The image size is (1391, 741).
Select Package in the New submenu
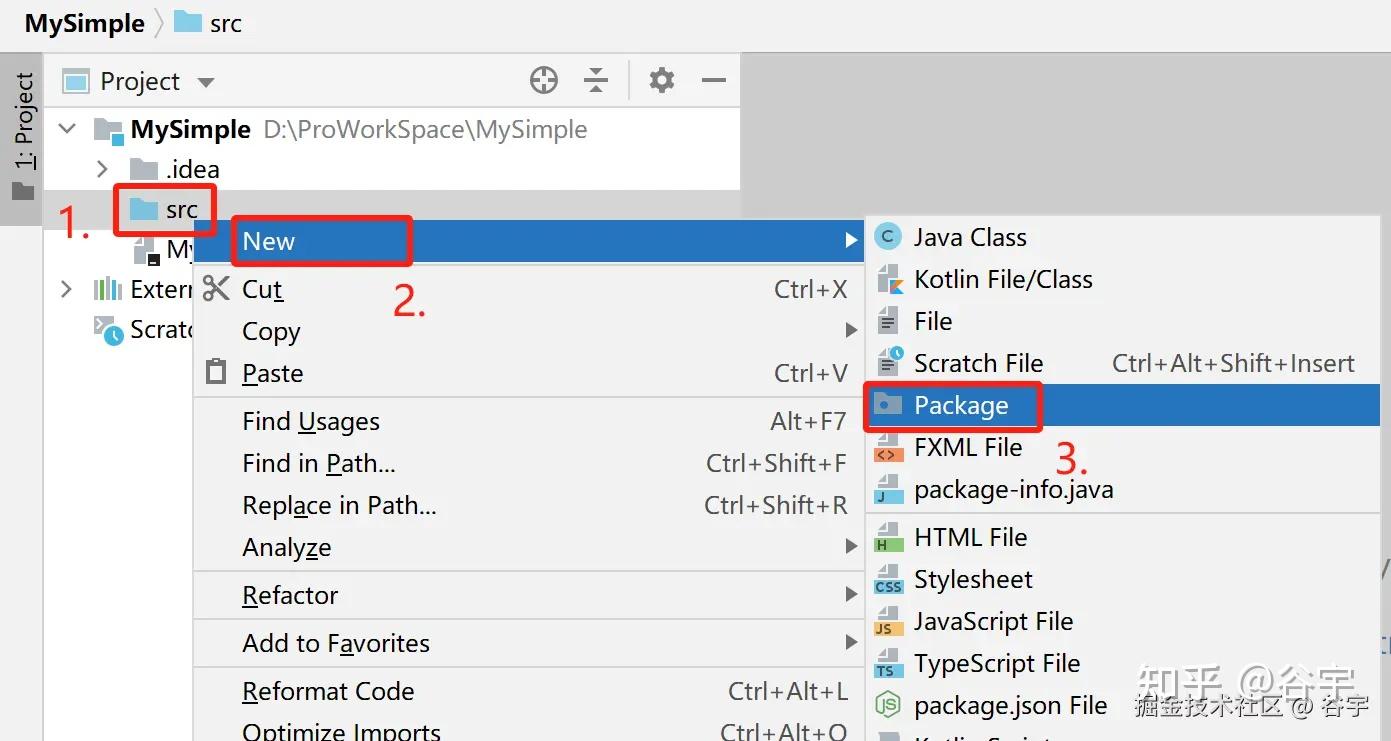tap(961, 405)
